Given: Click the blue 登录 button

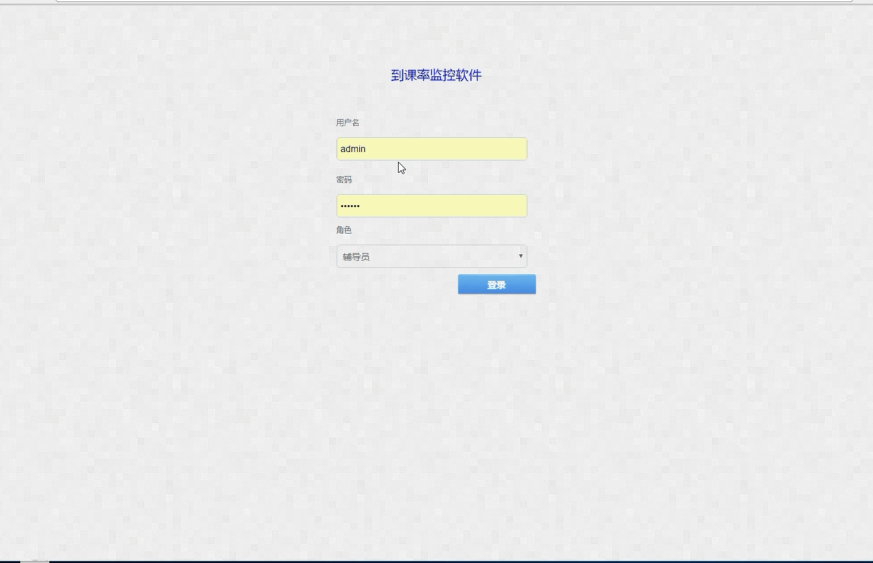Looking at the screenshot, I should click(x=497, y=285).
